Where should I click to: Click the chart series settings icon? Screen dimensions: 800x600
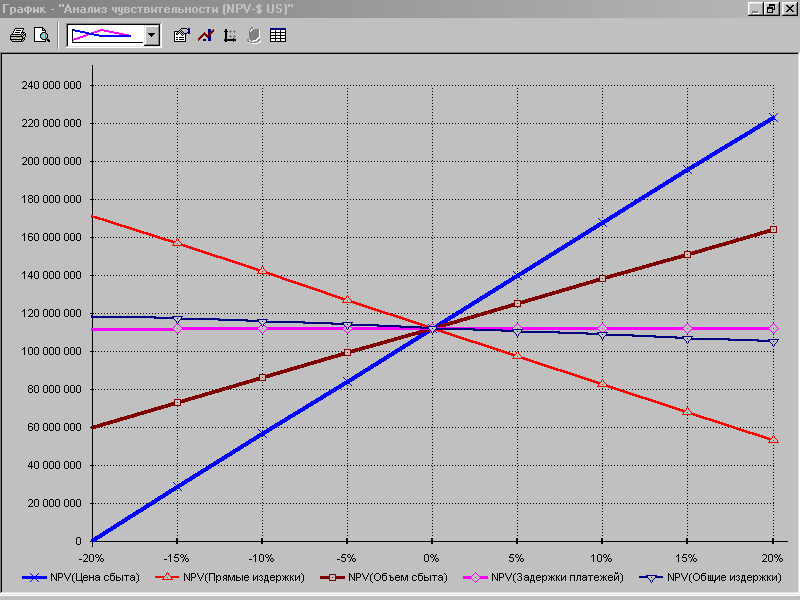(206, 35)
